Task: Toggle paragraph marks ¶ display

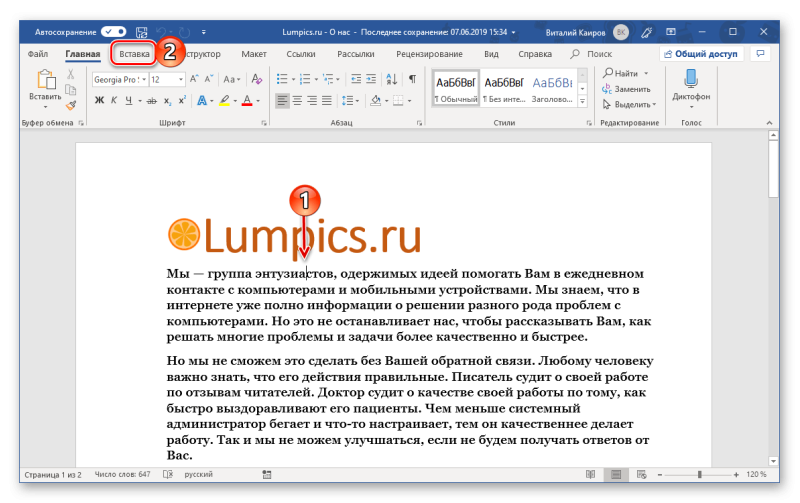Action: (x=412, y=79)
